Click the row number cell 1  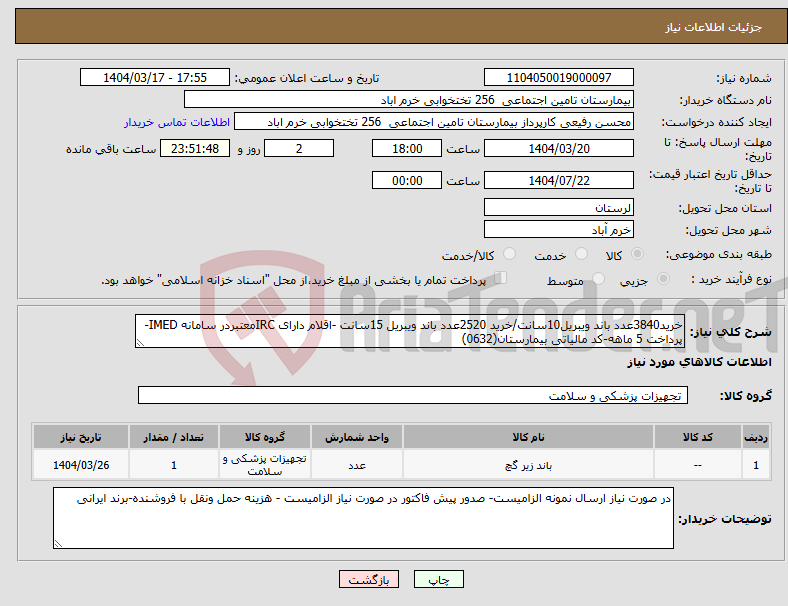pyautogui.click(x=755, y=465)
